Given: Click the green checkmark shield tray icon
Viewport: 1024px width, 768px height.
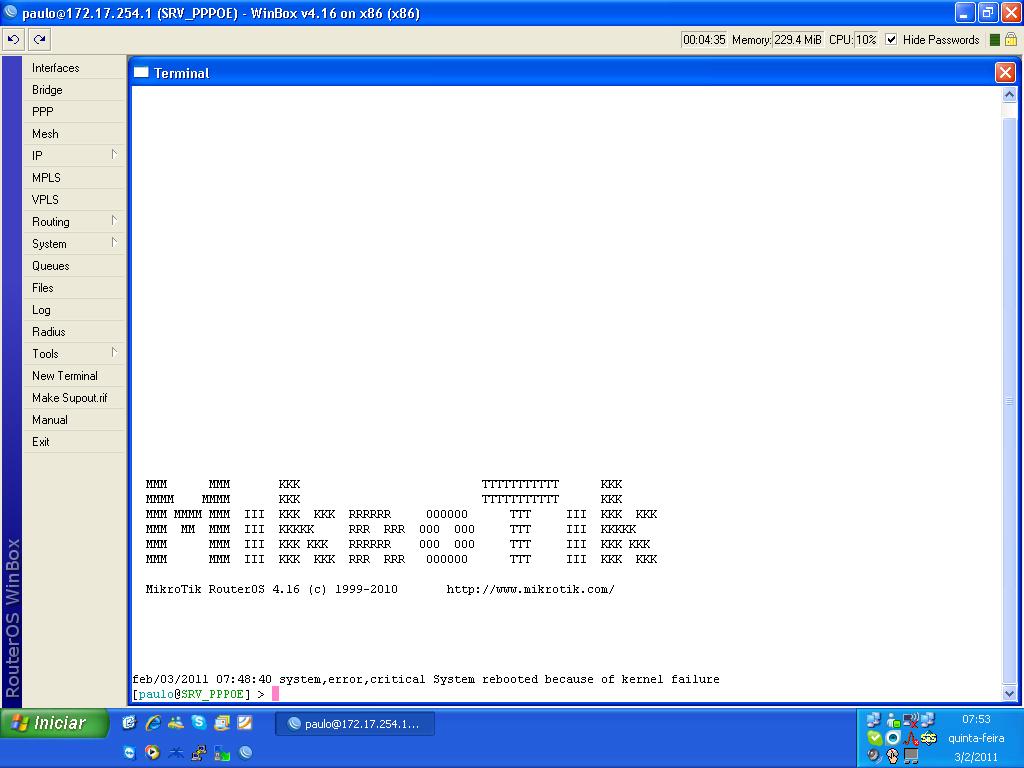Looking at the screenshot, I should pyautogui.click(x=874, y=738).
